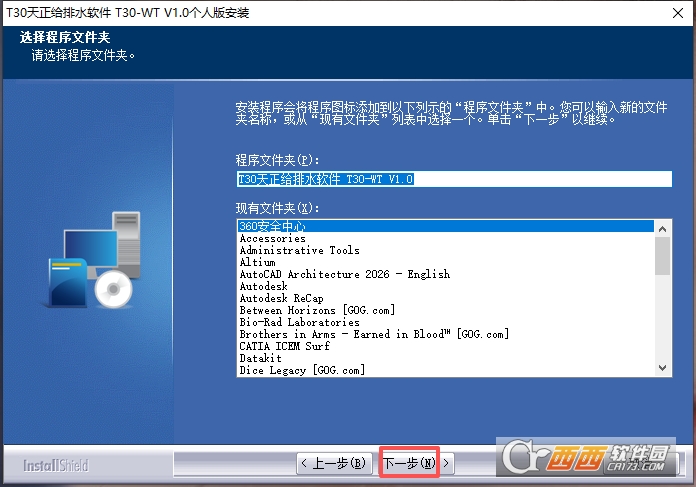Select AutoCAD Architecture 2026 - English entry

(446, 274)
